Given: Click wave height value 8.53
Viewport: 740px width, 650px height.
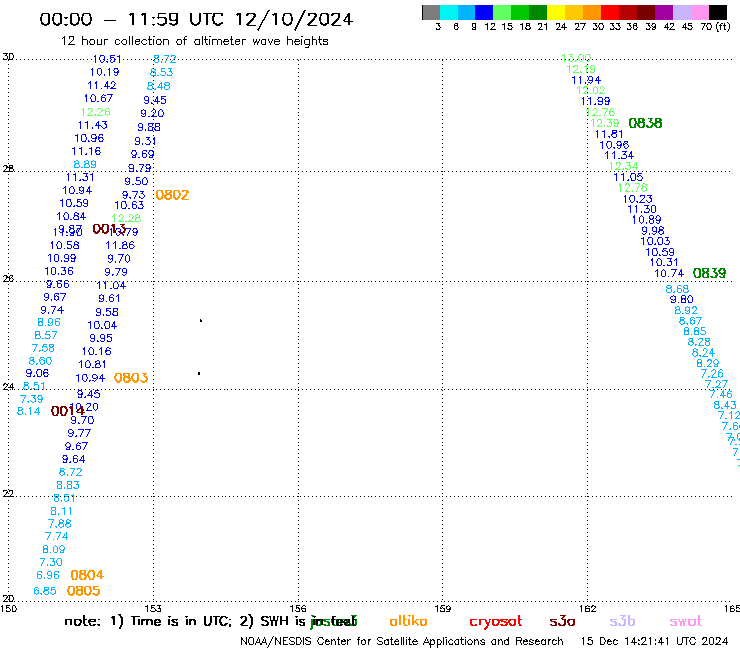Looking at the screenshot, I should tap(161, 72).
